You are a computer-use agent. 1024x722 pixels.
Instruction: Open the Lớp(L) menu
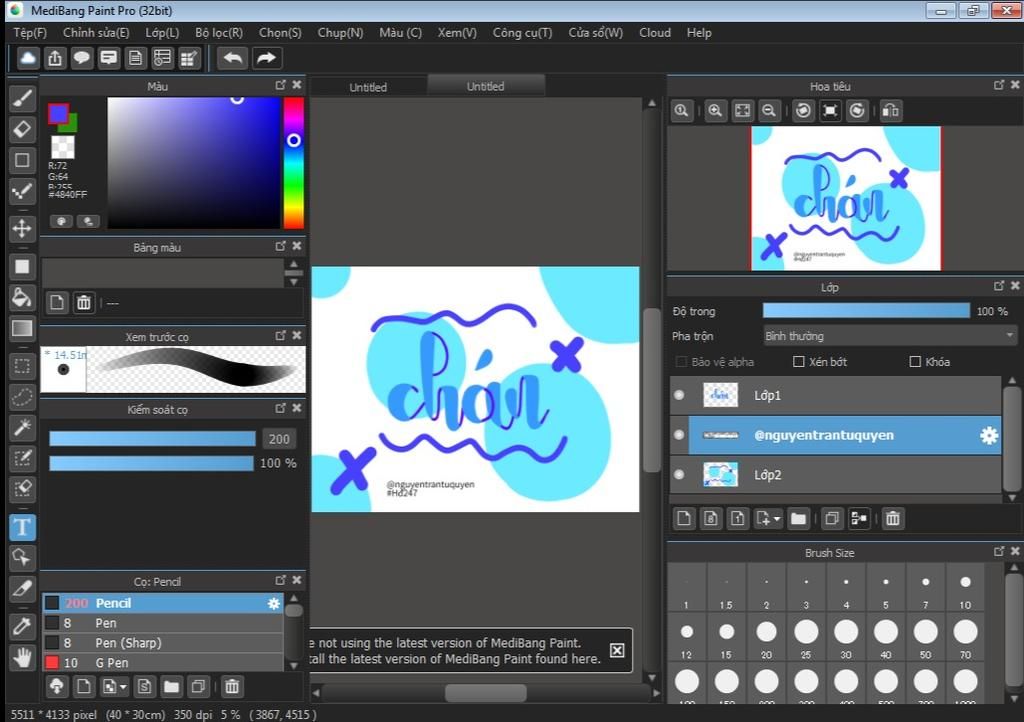click(162, 33)
